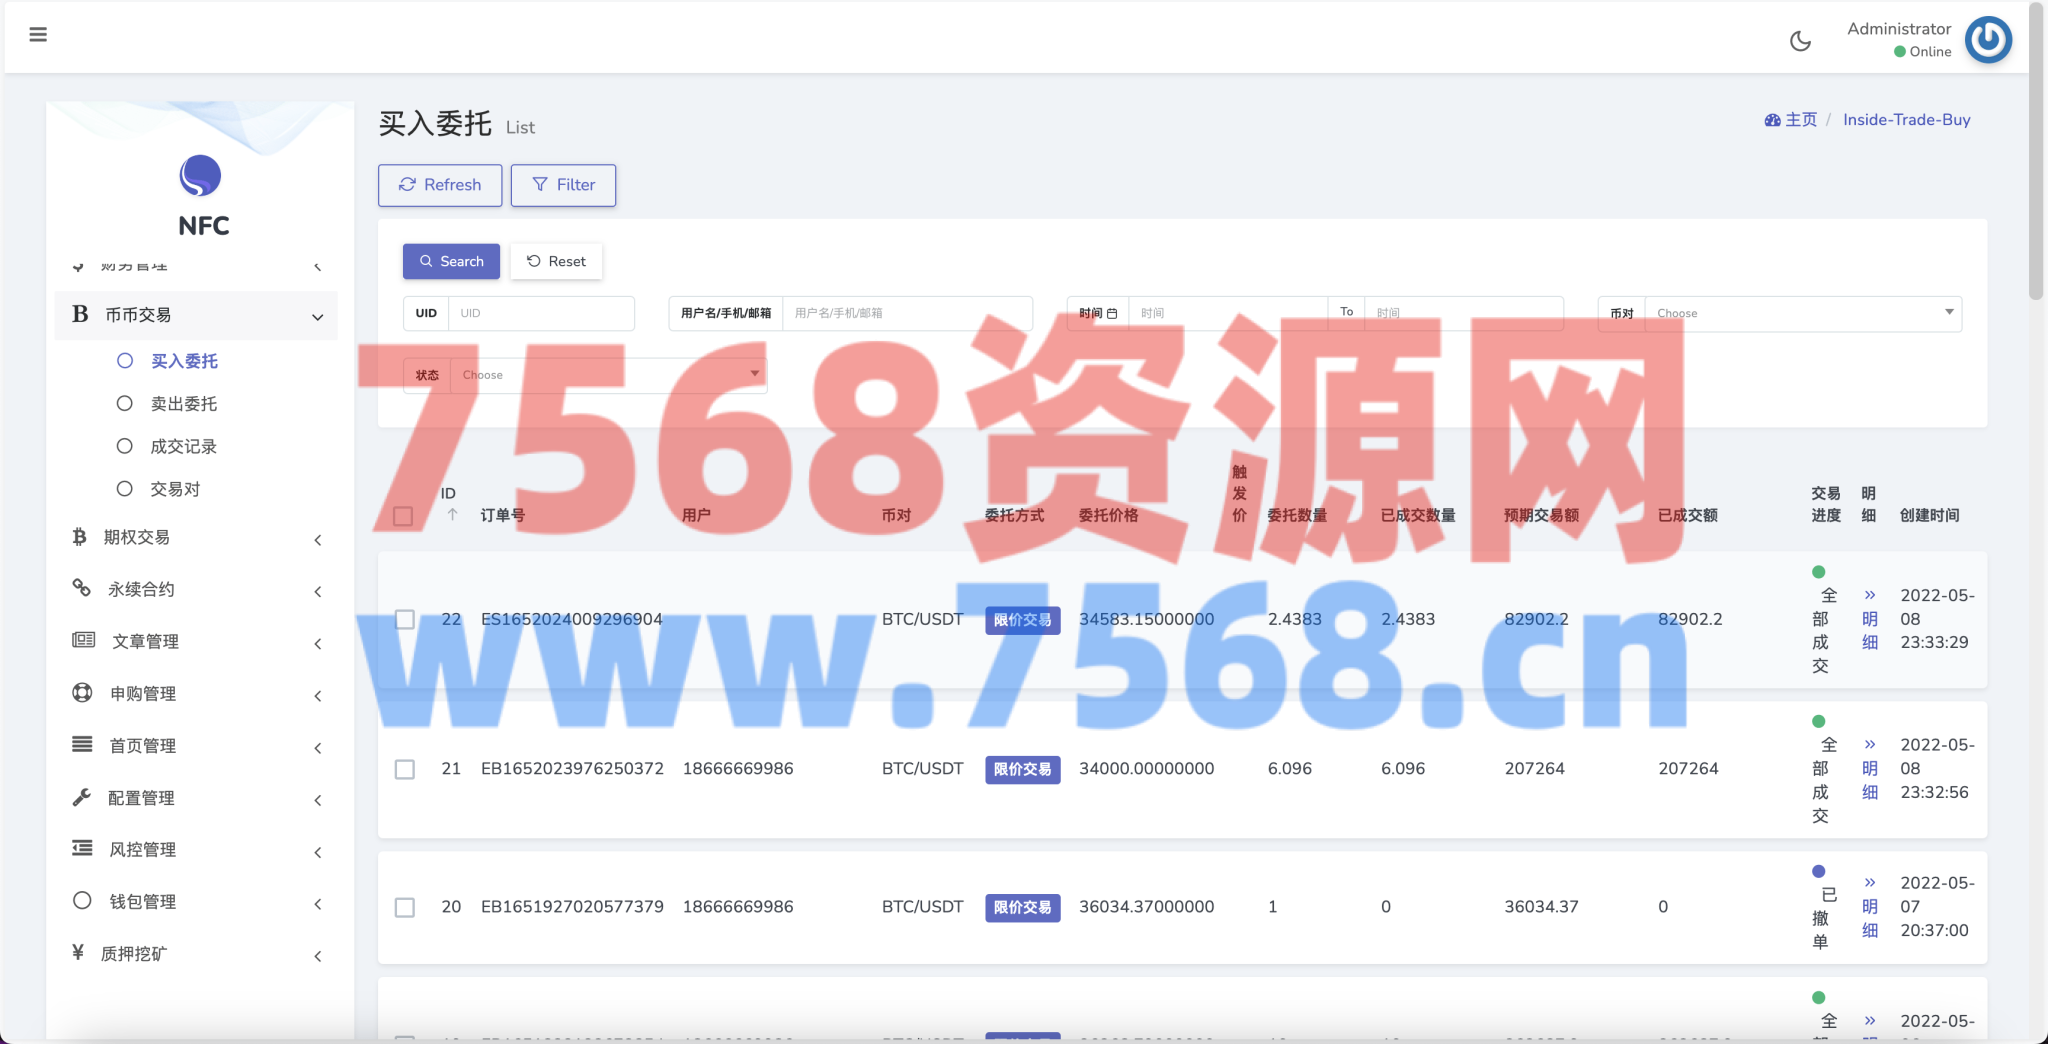Go to 成交记录 menu item
Image resolution: width=2048 pixels, height=1044 pixels.
[183, 447]
